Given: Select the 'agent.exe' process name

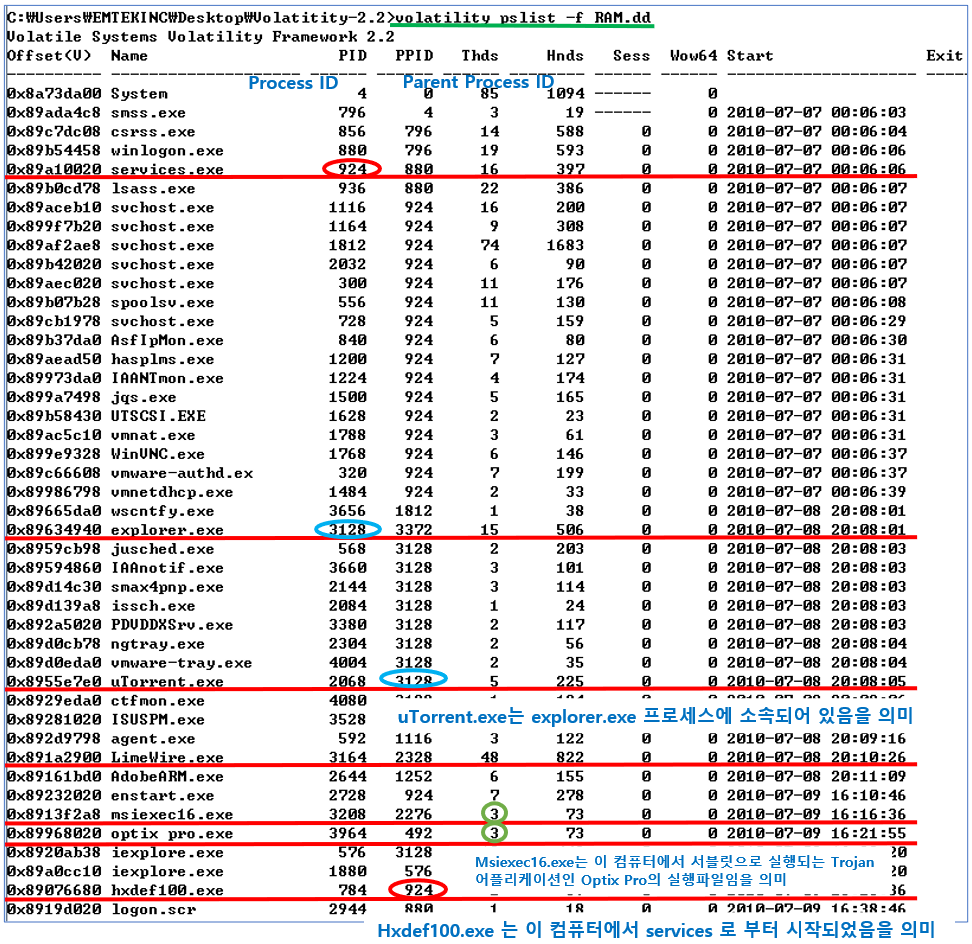Looking at the screenshot, I should point(153,739).
